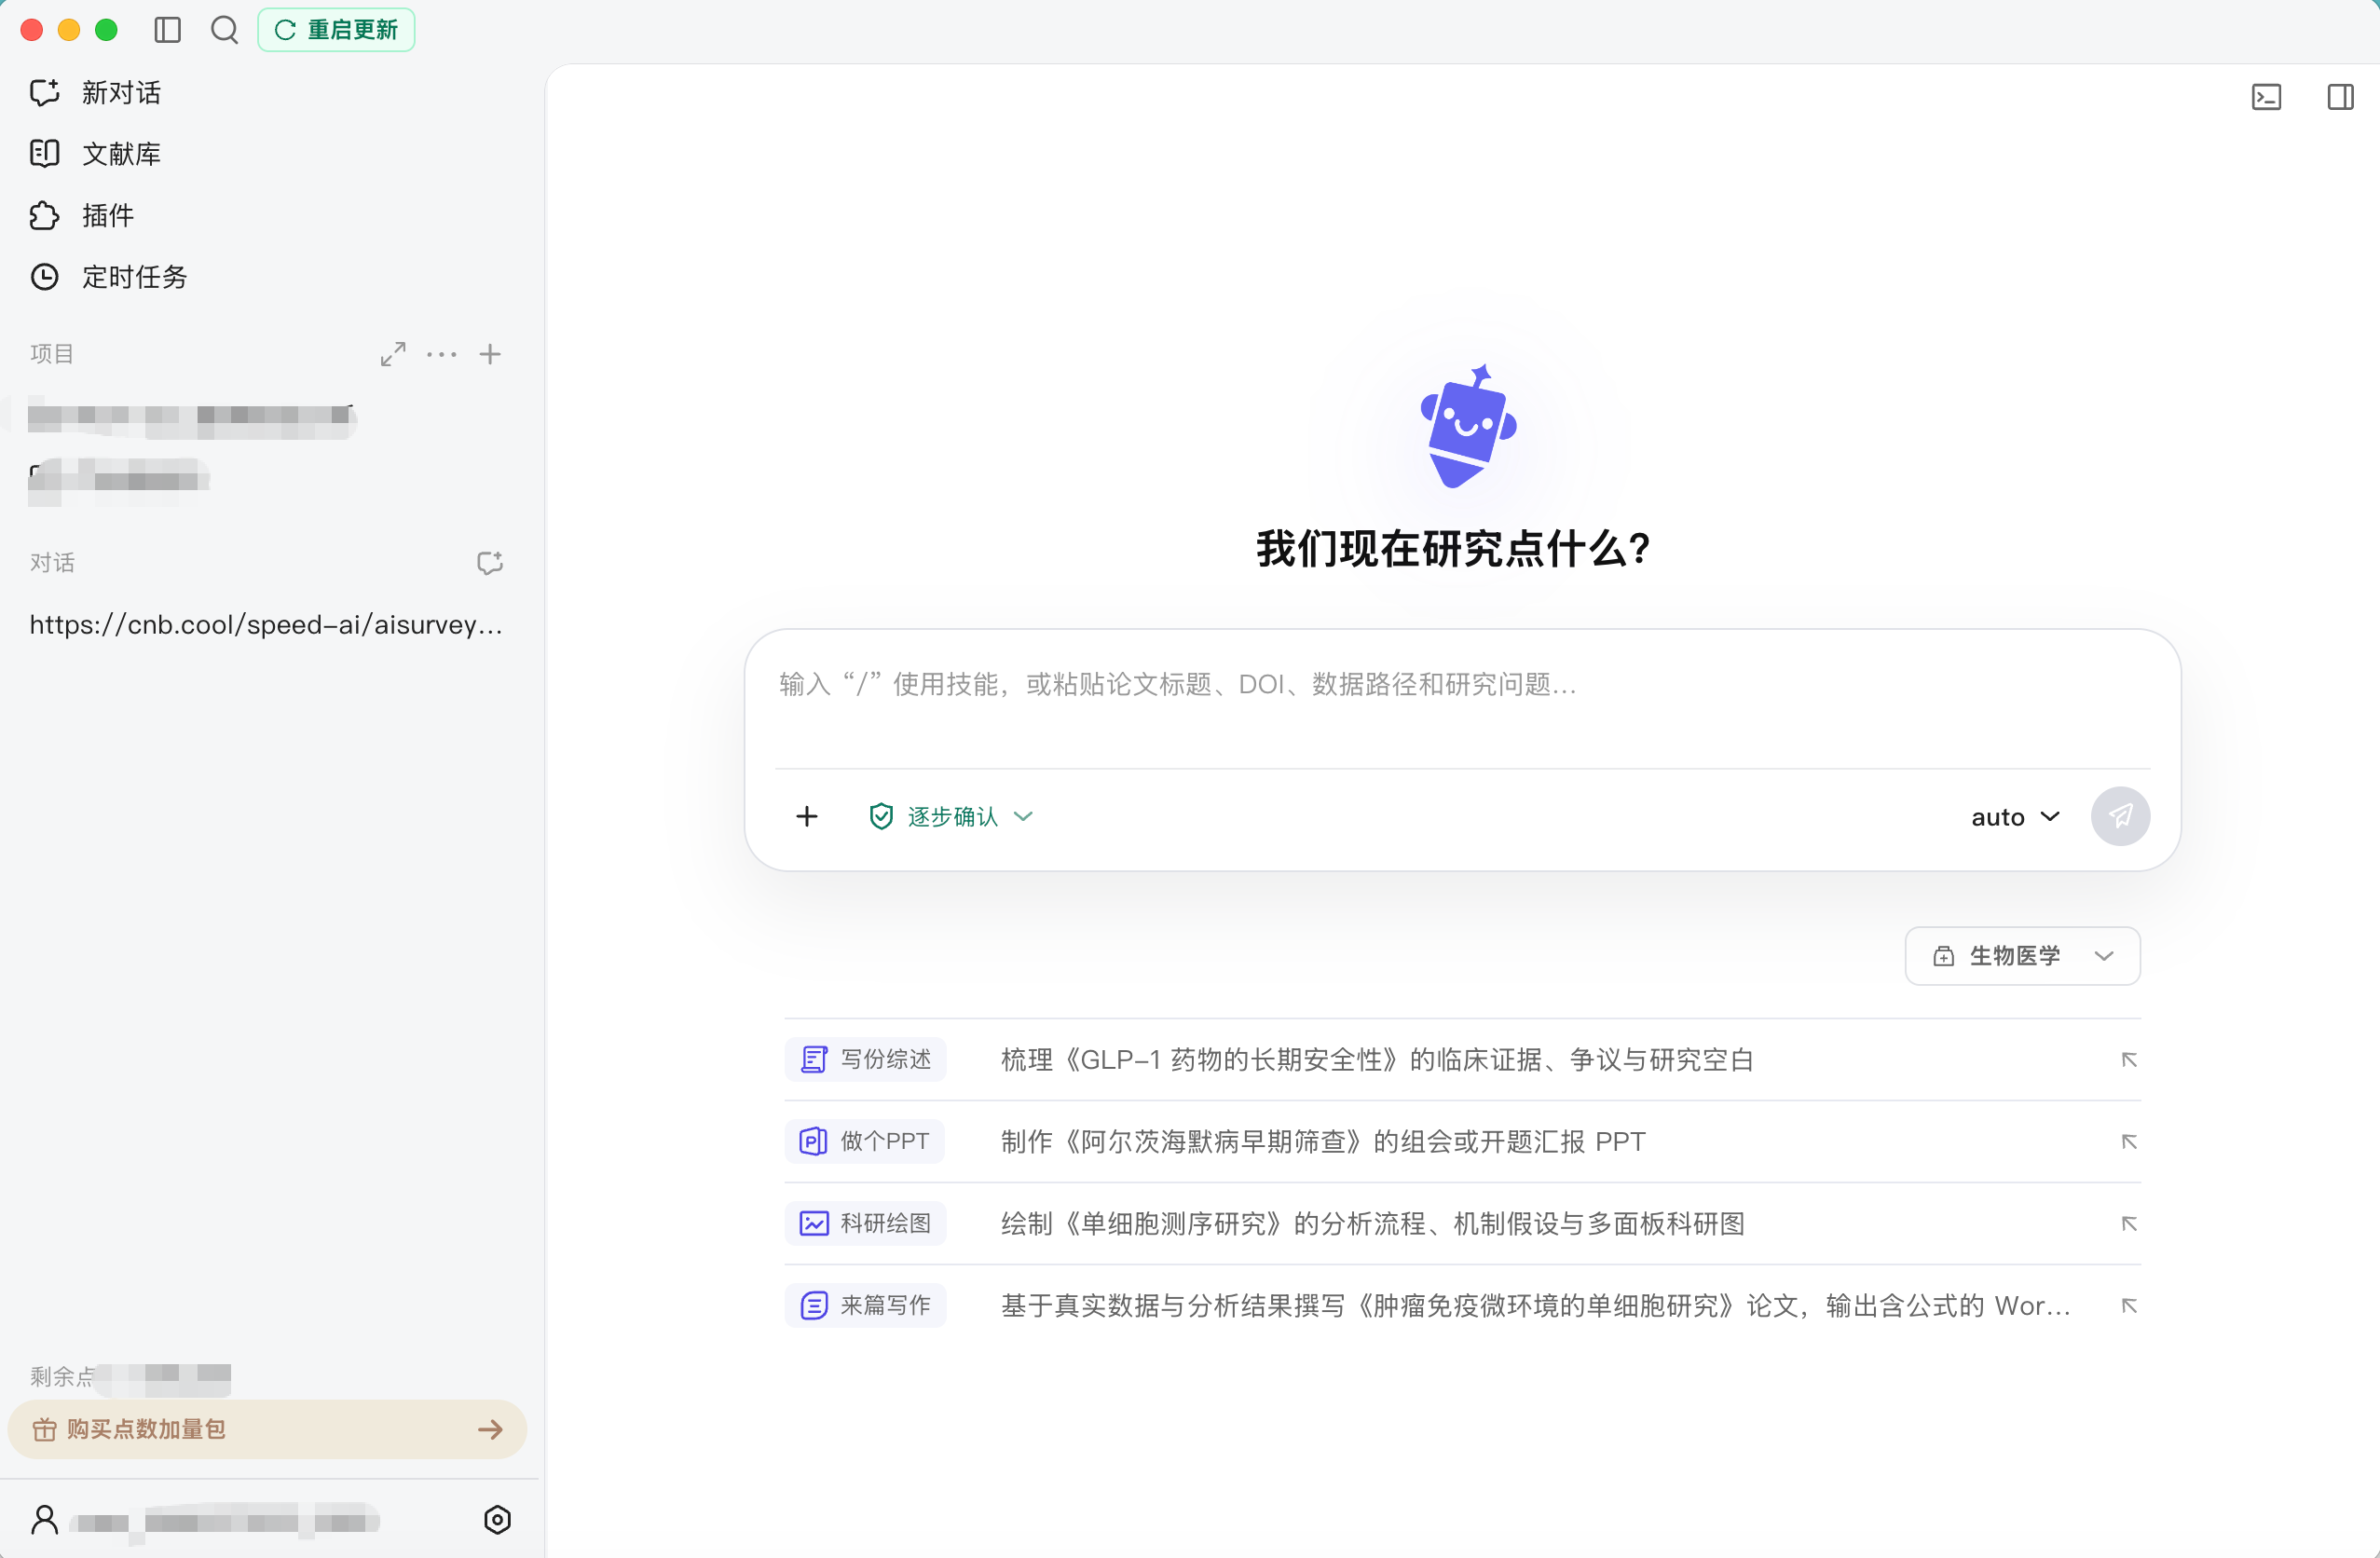
Task: Open the search magnifier icon
Action: (x=224, y=30)
